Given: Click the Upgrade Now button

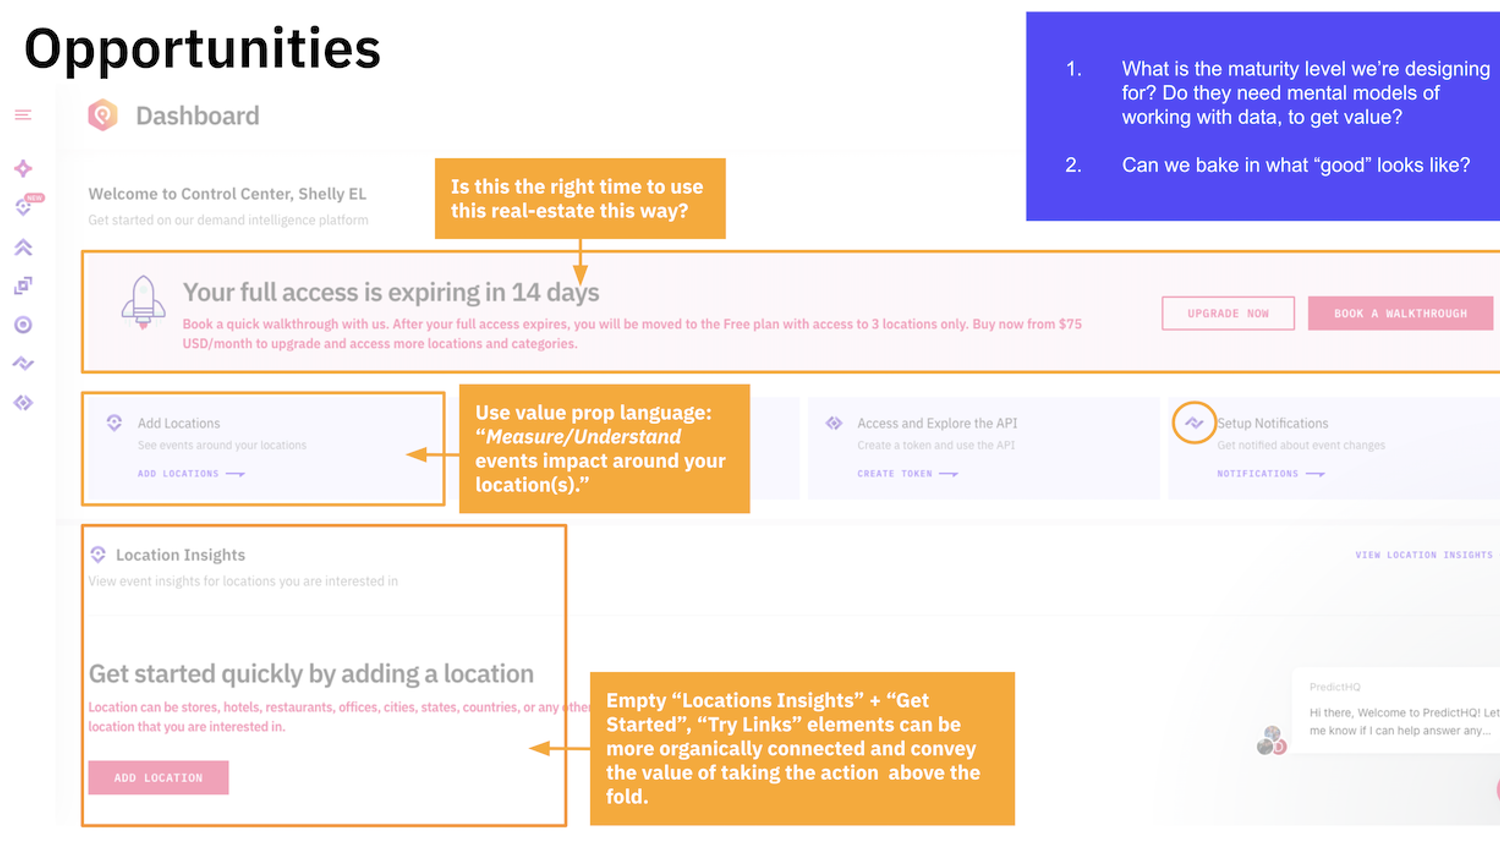Looking at the screenshot, I should click(1228, 313).
